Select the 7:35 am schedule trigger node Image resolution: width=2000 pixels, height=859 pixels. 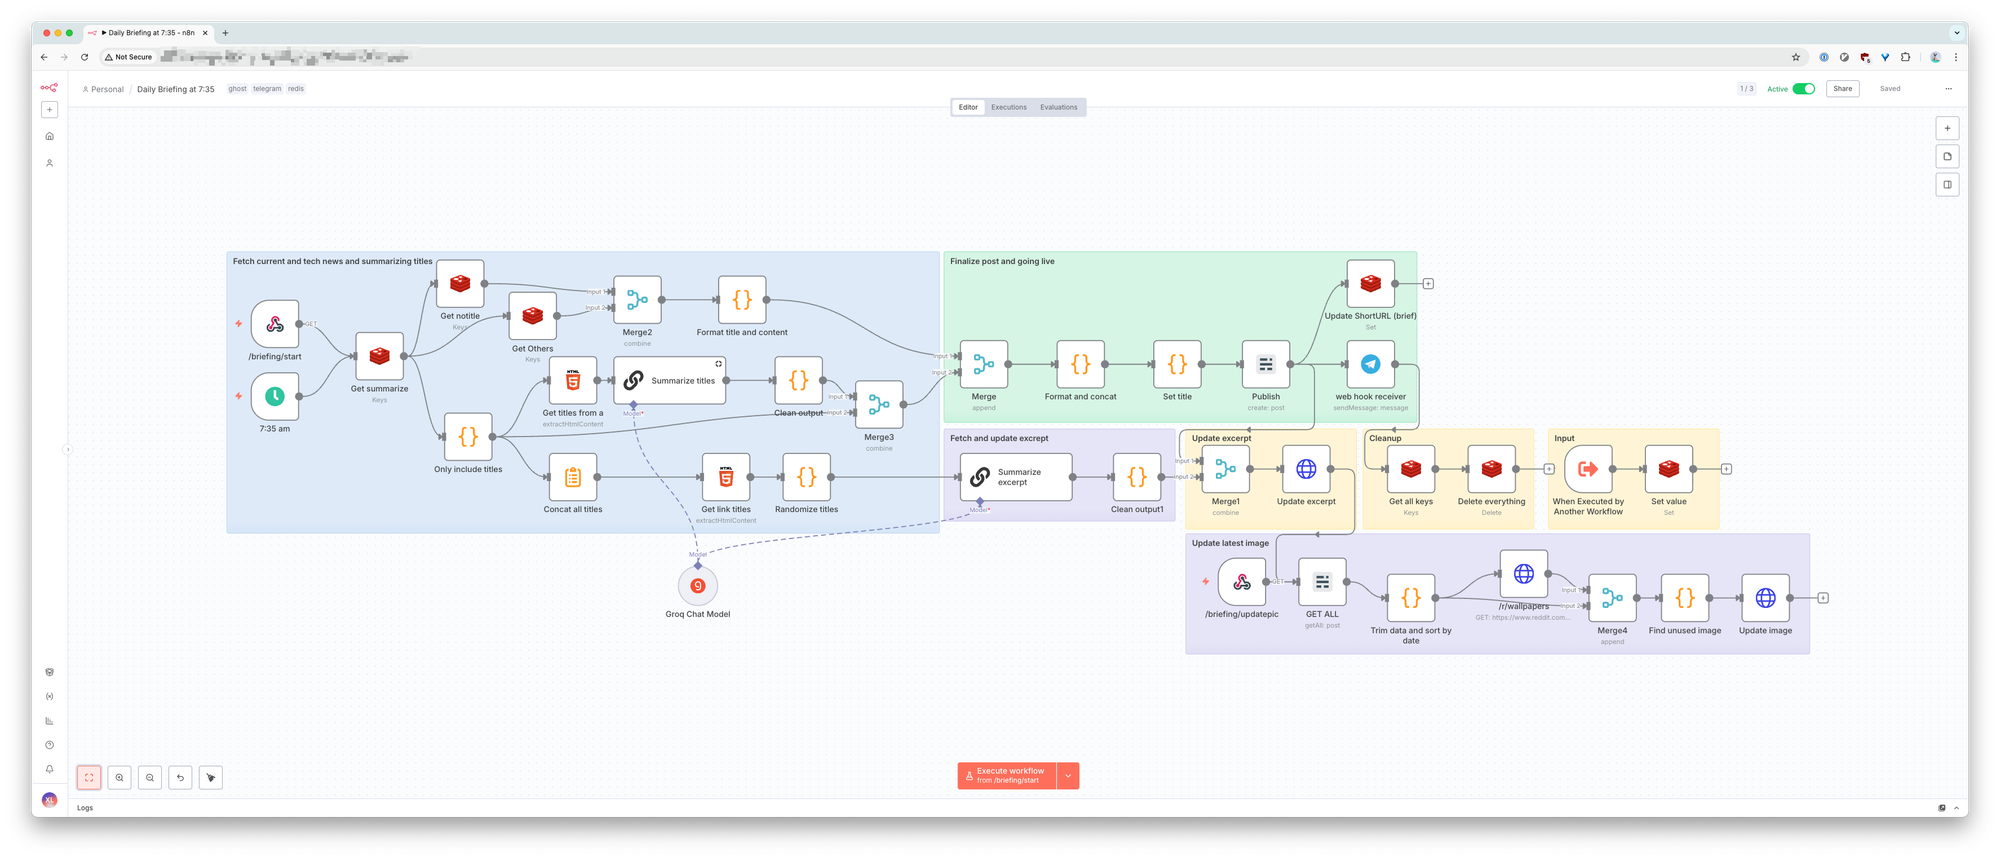[x=275, y=397]
